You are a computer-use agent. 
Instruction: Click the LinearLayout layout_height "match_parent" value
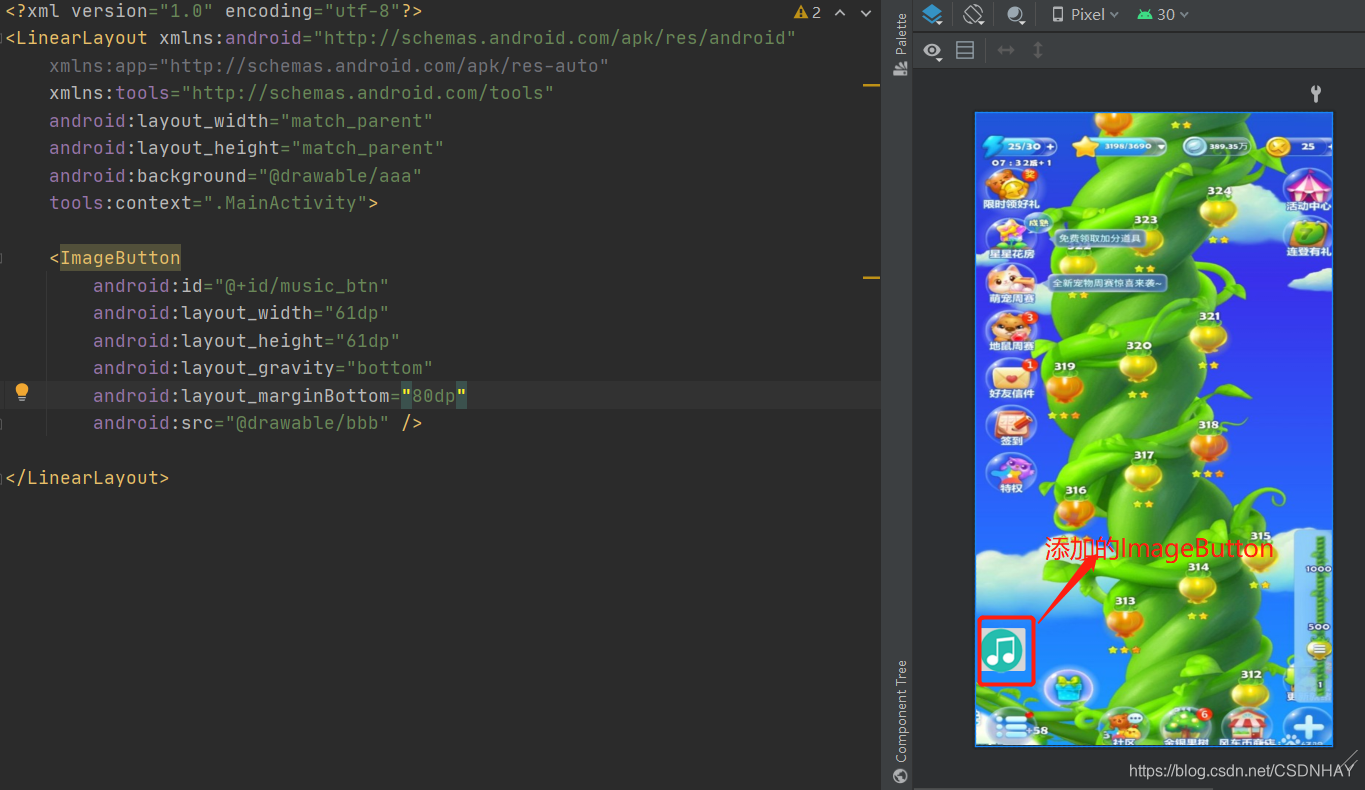368,148
